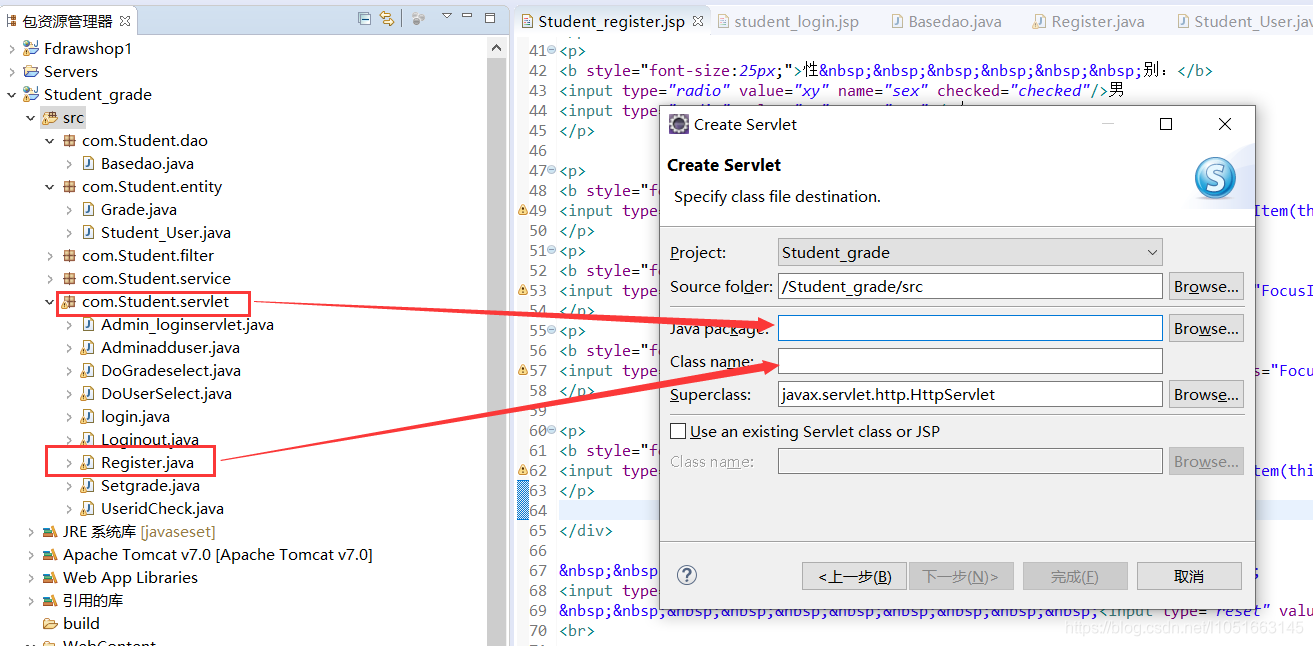This screenshot has height=646, width=1313.
Task: Collapse src folder node
Action: click(x=31, y=117)
